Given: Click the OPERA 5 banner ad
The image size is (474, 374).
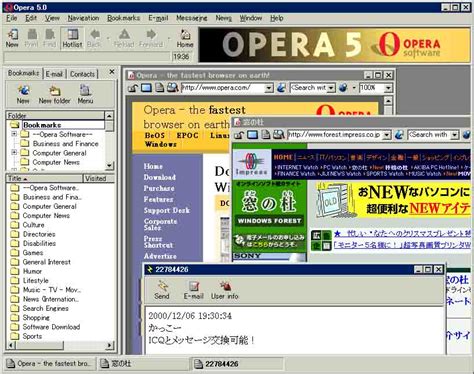Looking at the screenshot, I should pos(334,45).
